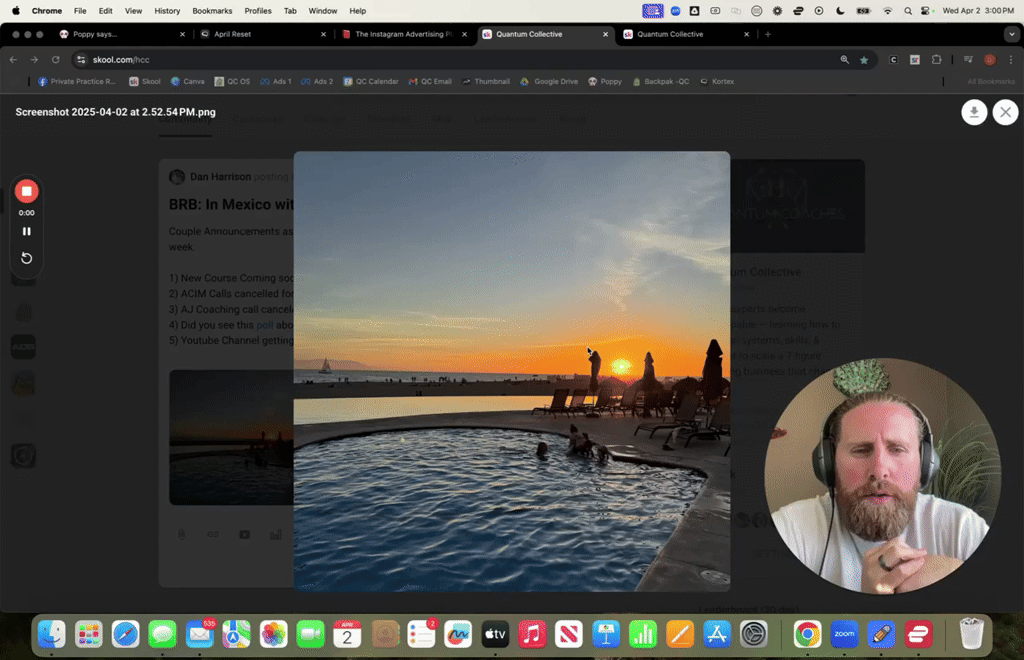The width and height of the screenshot is (1024, 660).
Task: Pause the screen recording
Action: (27, 231)
